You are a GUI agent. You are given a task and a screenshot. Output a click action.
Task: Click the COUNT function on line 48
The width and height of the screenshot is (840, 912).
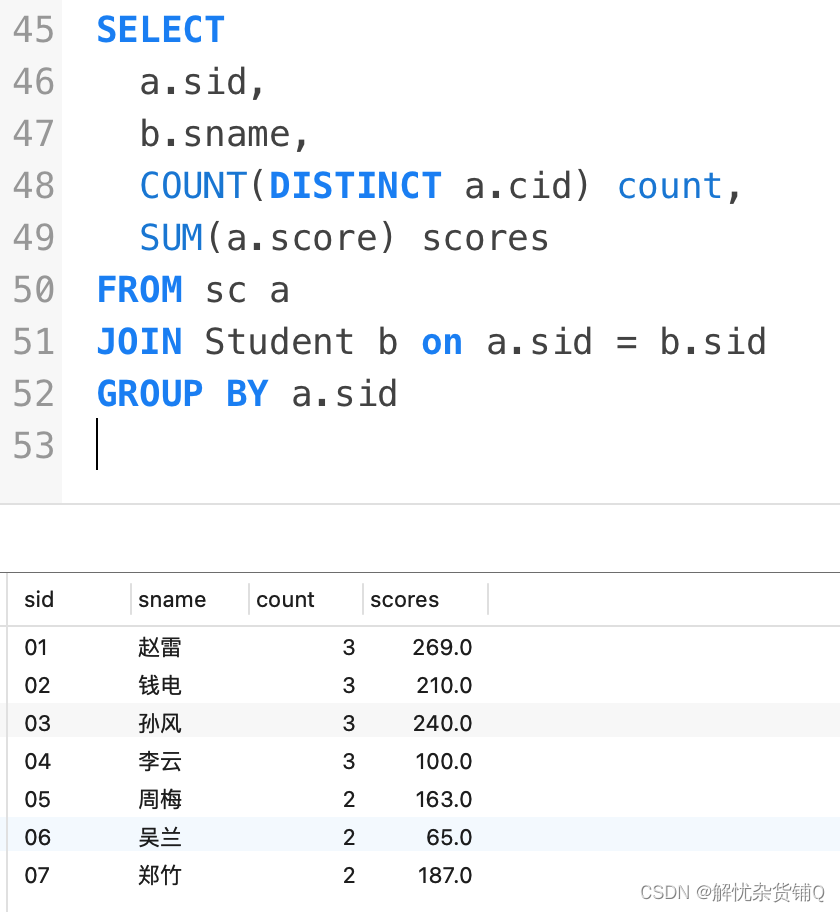(193, 186)
